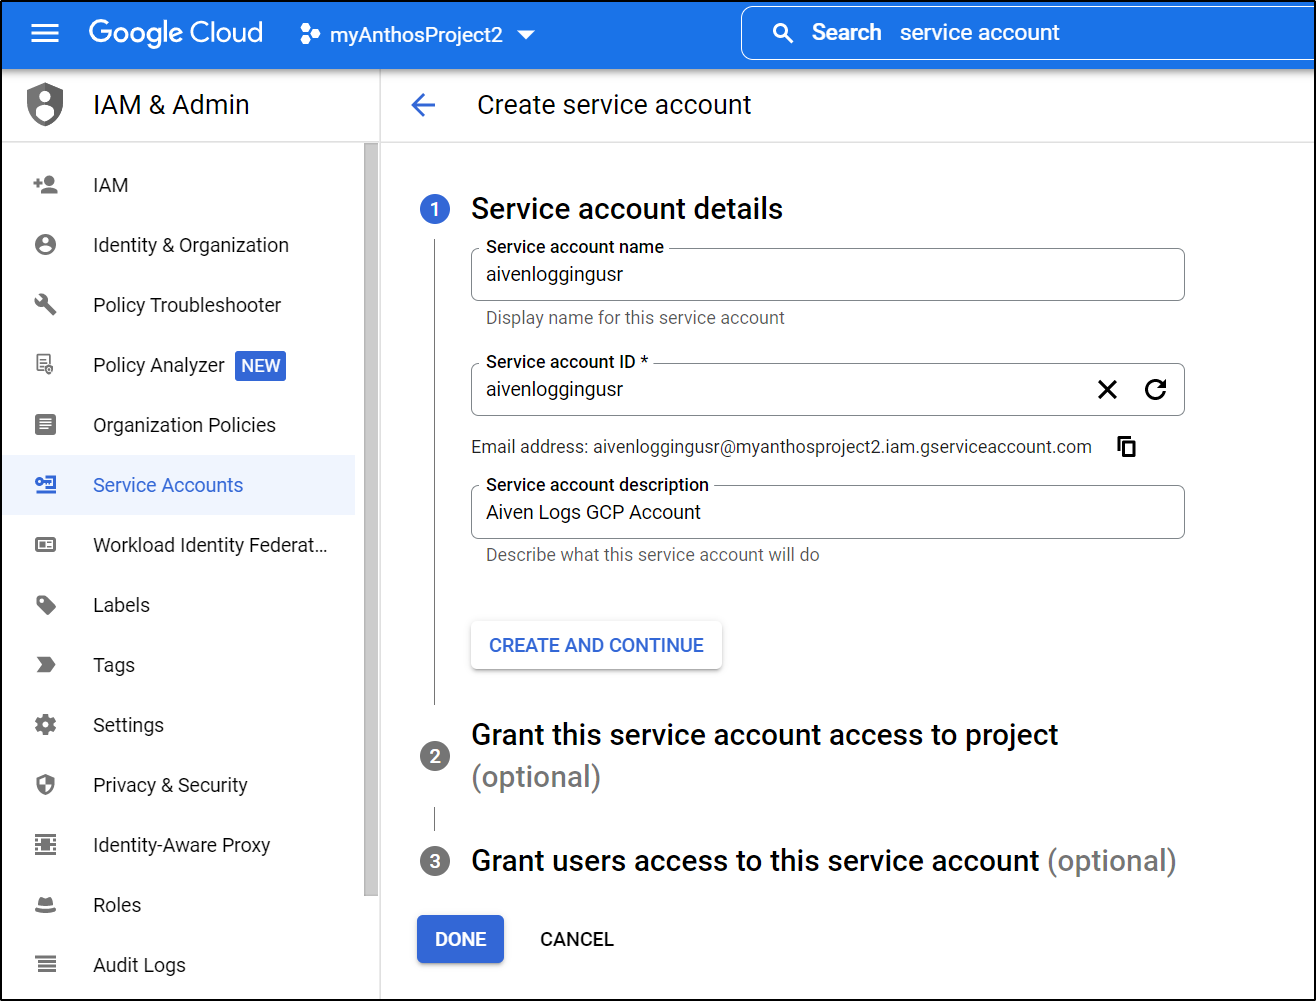This screenshot has height=1001, width=1316.
Task: Open Identity & Organization
Action: coord(179,245)
